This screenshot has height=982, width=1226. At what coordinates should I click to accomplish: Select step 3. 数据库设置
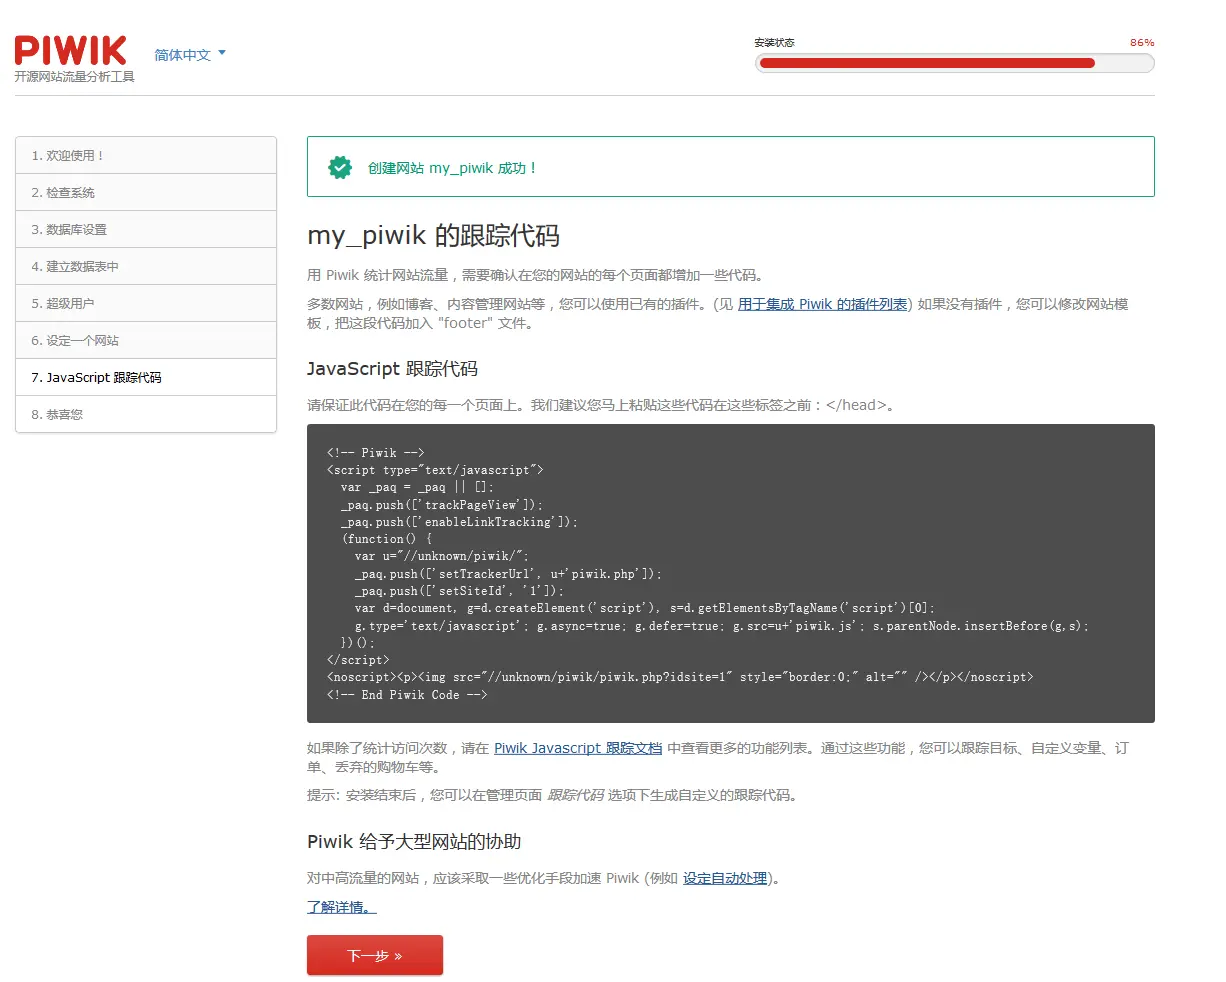(146, 229)
